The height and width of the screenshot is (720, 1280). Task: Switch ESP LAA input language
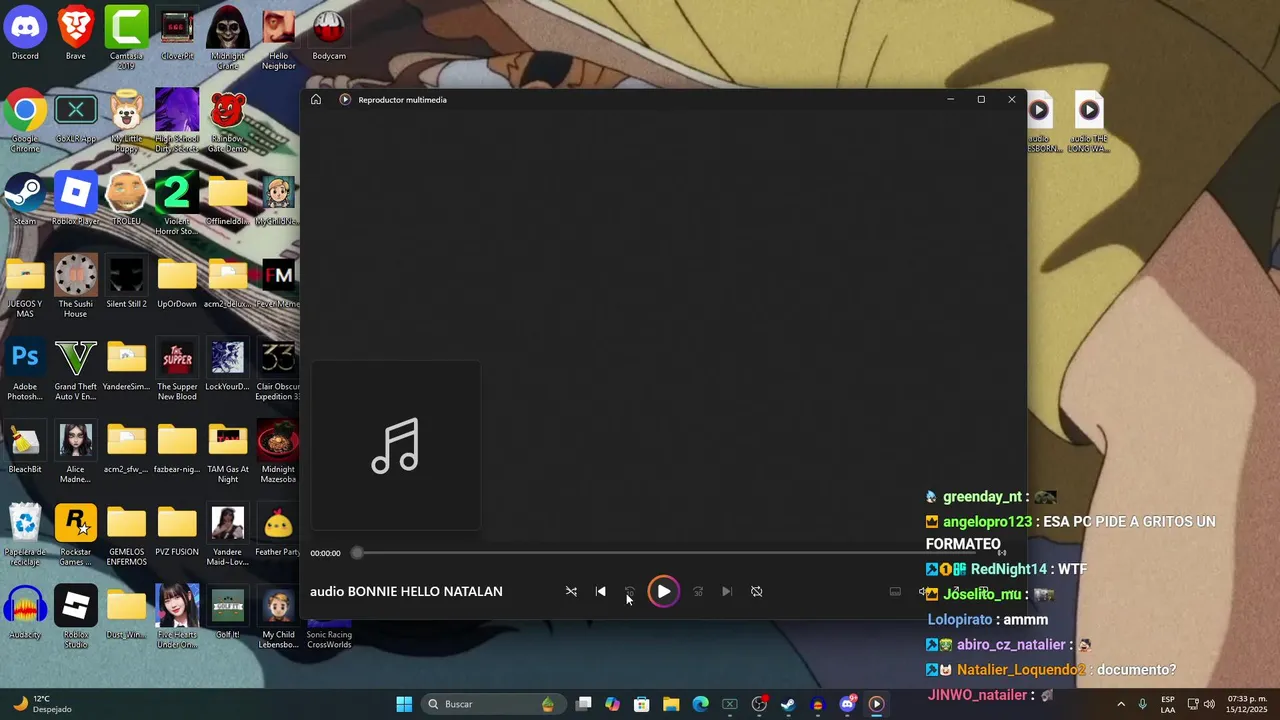coord(1168,704)
